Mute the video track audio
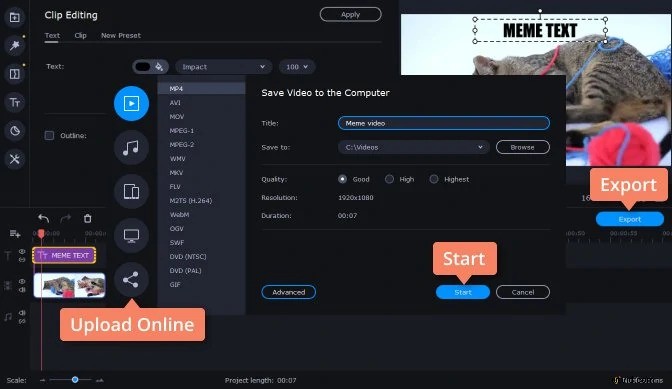 pos(22,290)
